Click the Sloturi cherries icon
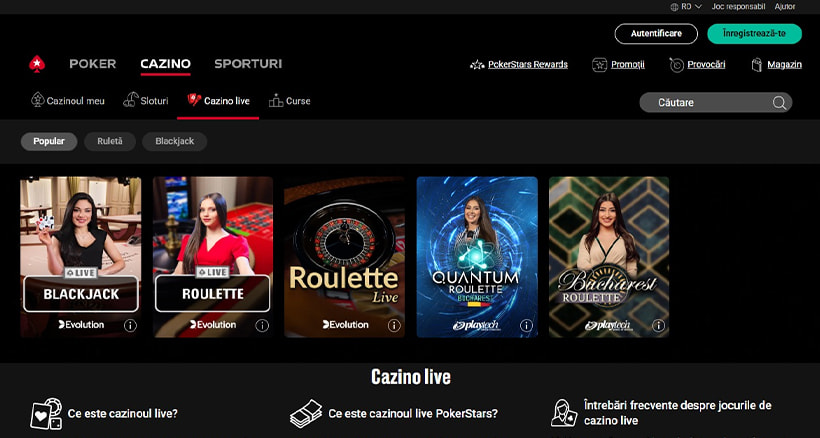 130,100
